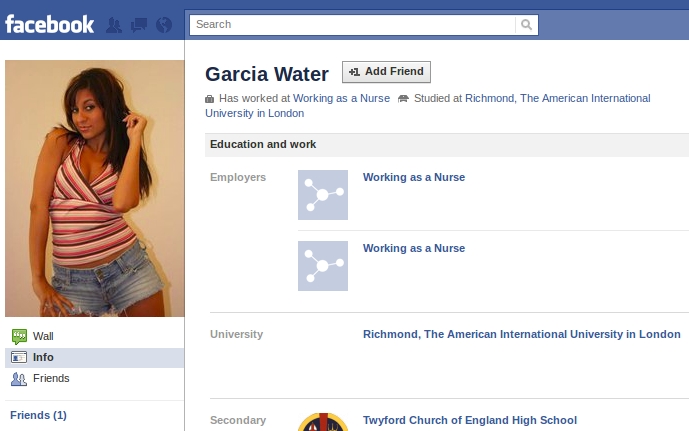Open the Friends (1) link

pyautogui.click(x=38, y=415)
